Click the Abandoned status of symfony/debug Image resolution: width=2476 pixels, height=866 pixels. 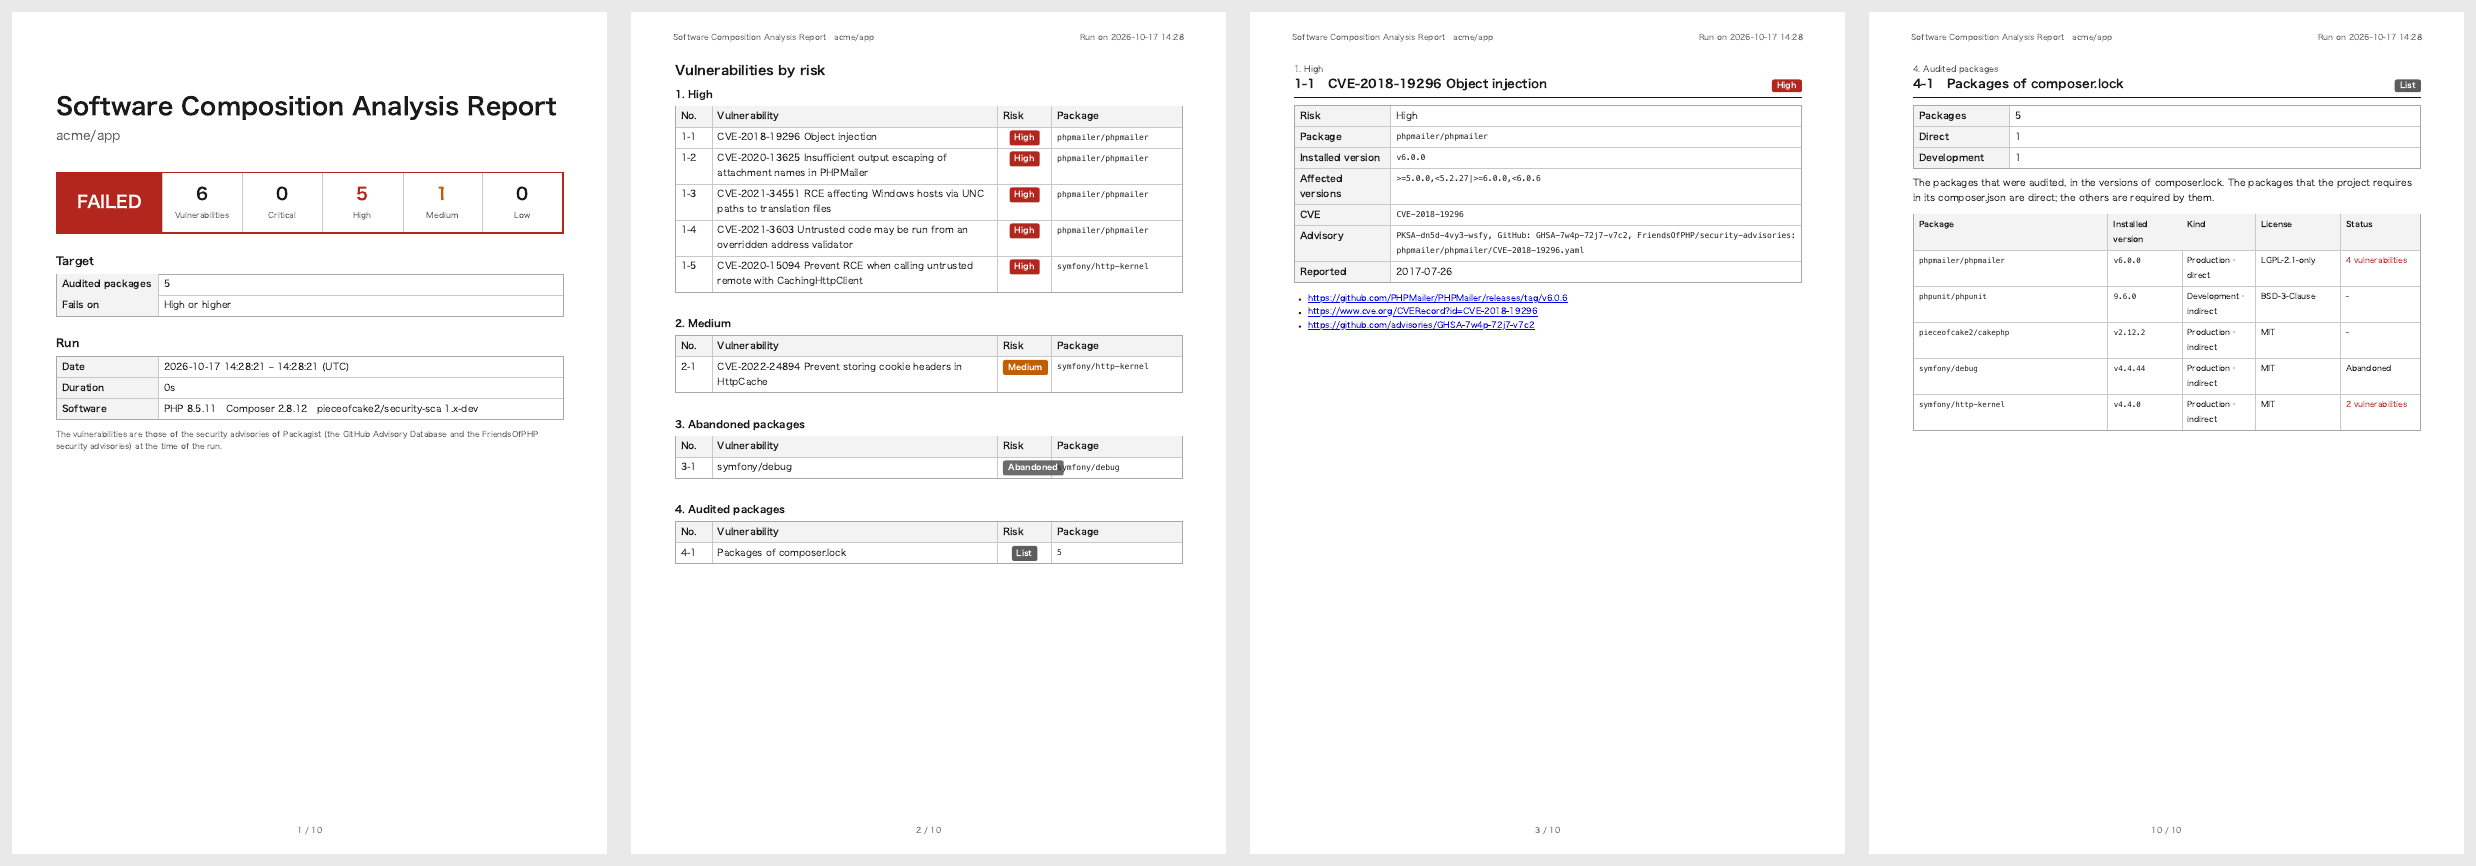pyautogui.click(x=2368, y=368)
